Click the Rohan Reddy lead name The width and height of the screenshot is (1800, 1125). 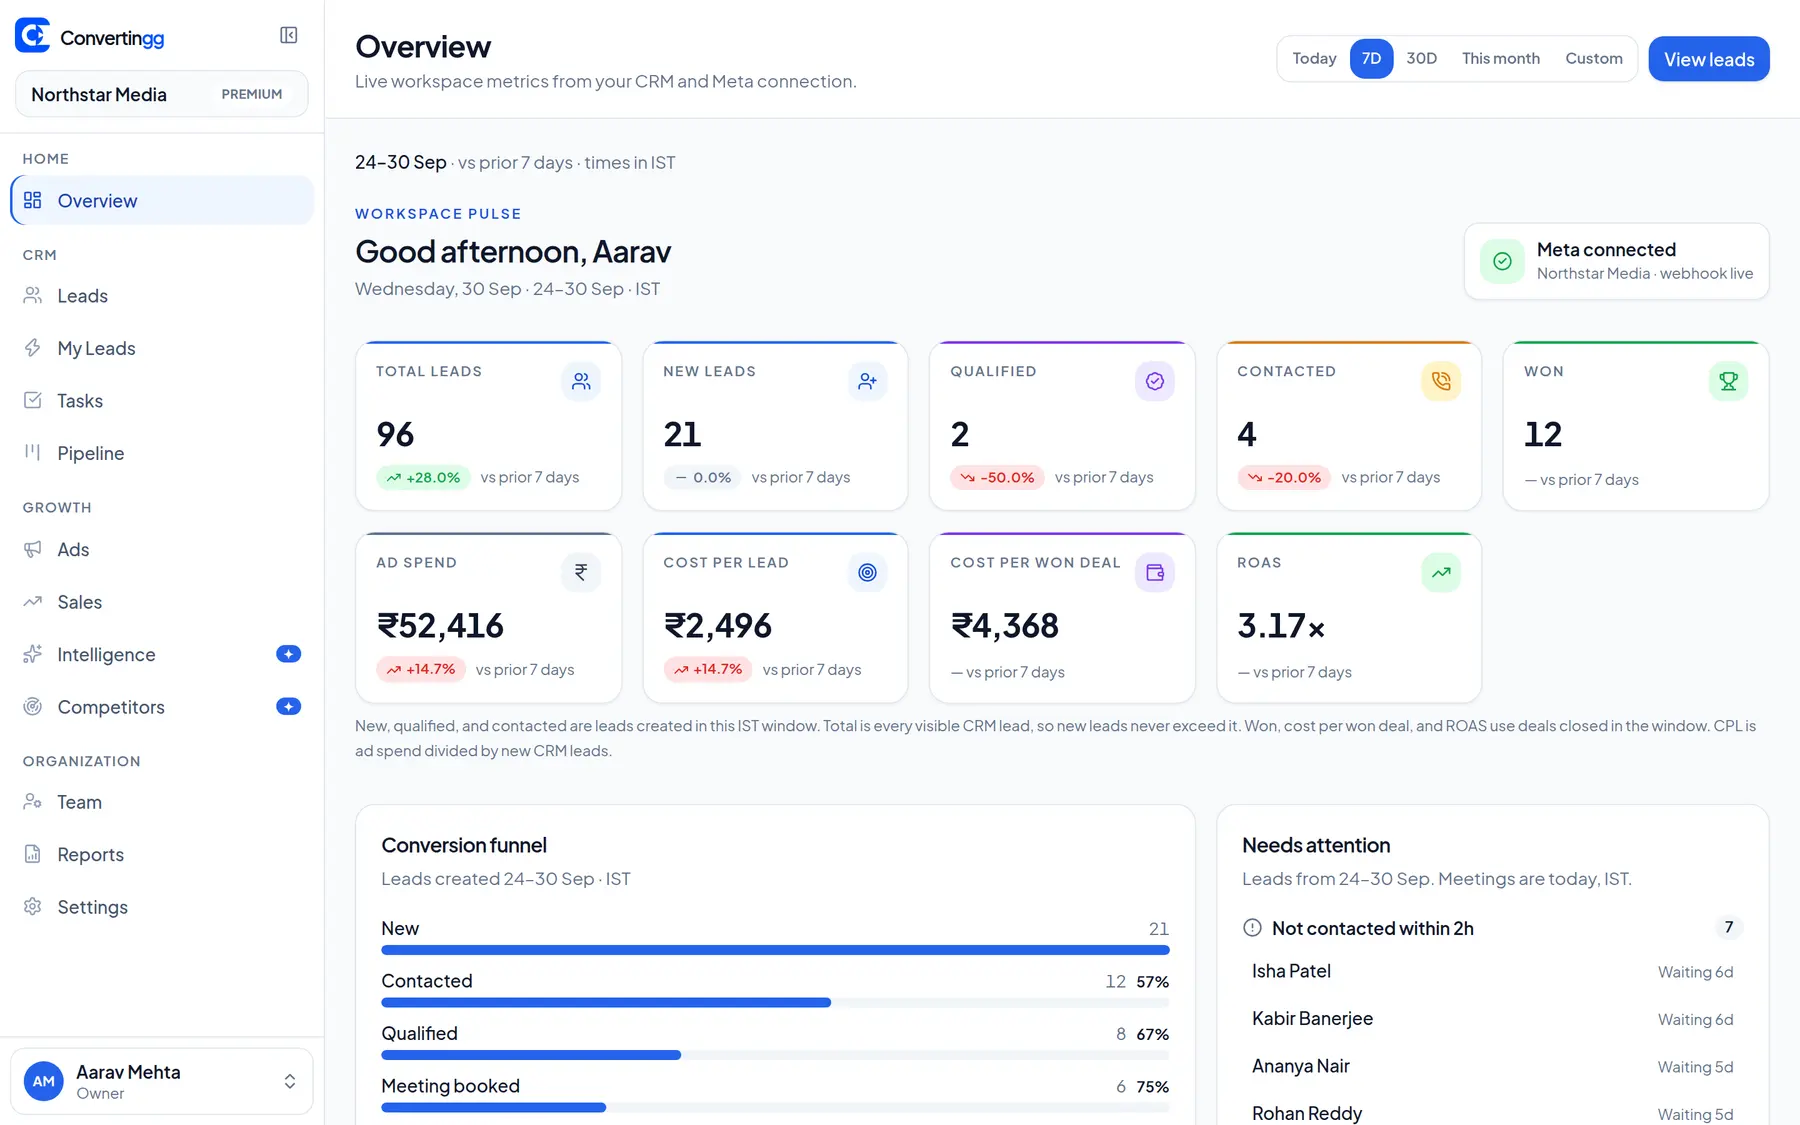1307,1113
